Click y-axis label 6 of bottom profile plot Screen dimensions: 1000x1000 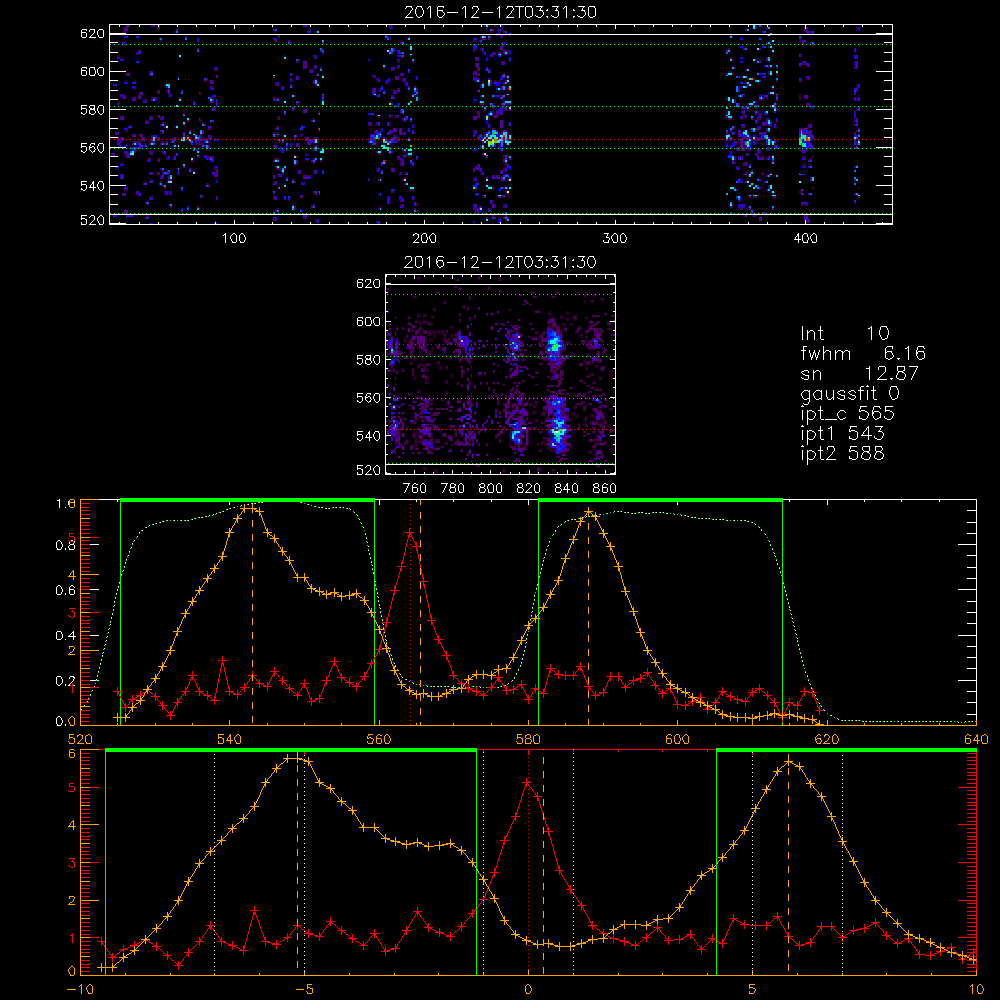click(73, 753)
